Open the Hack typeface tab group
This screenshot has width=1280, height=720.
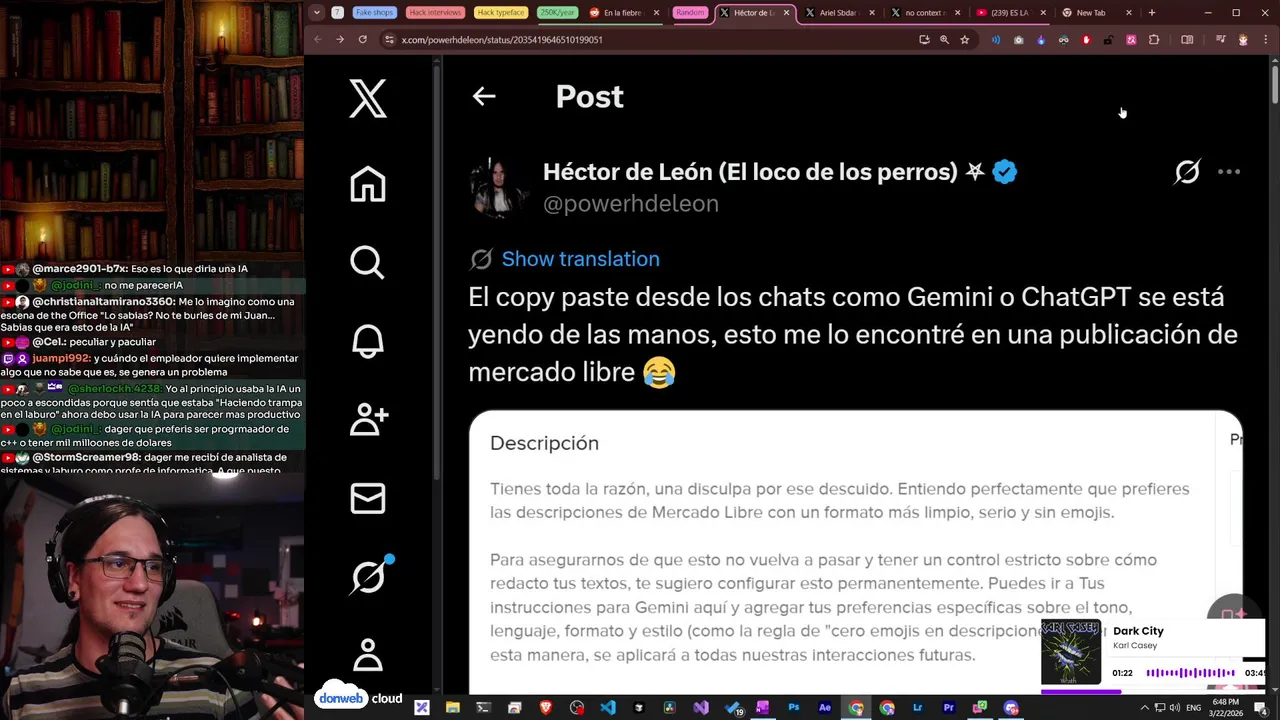pos(501,13)
